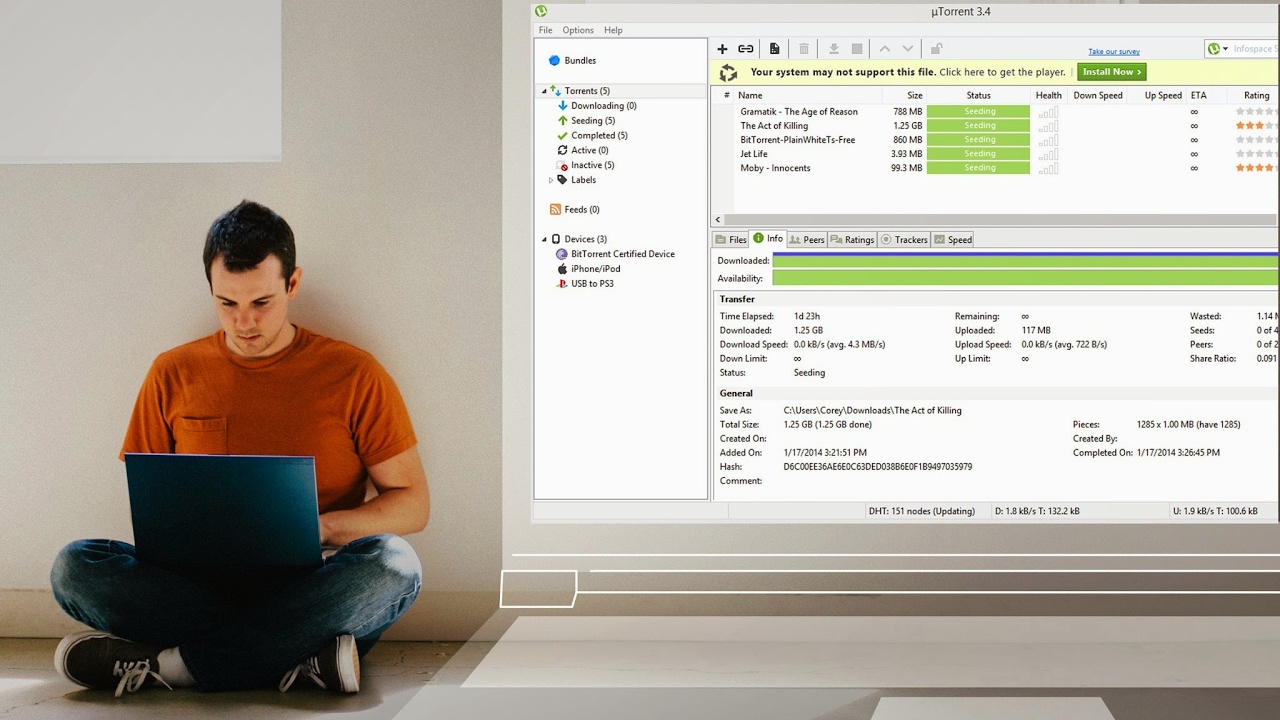Click the Add Torrent plus icon
The image size is (1280, 720).
[x=722, y=49]
